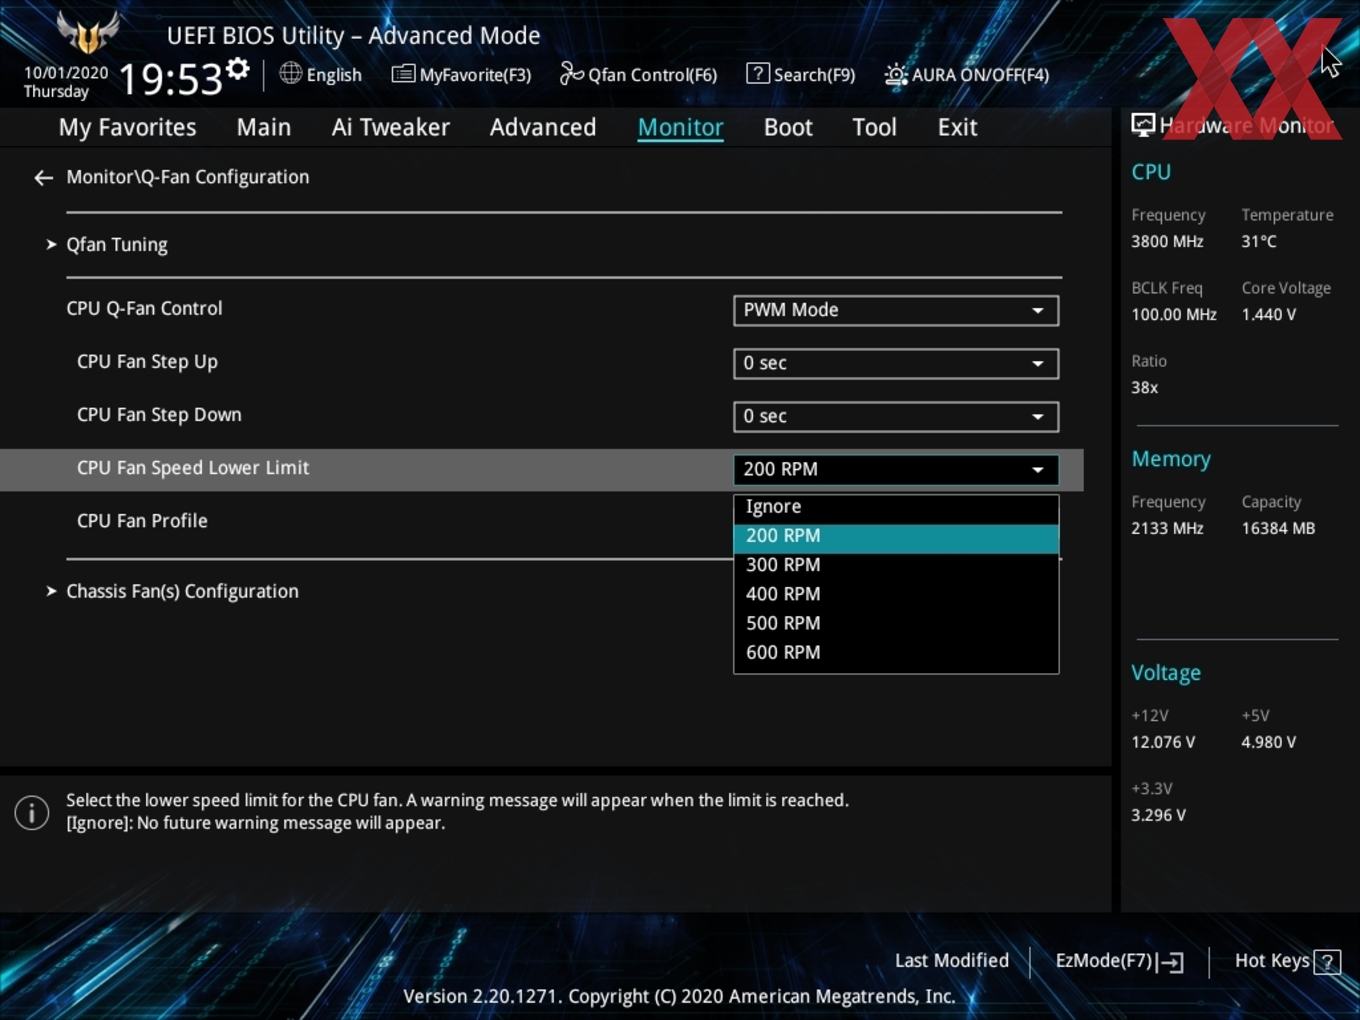
Task: Click BCLK Freq value 100.00 MHz
Action: [x=1174, y=314]
